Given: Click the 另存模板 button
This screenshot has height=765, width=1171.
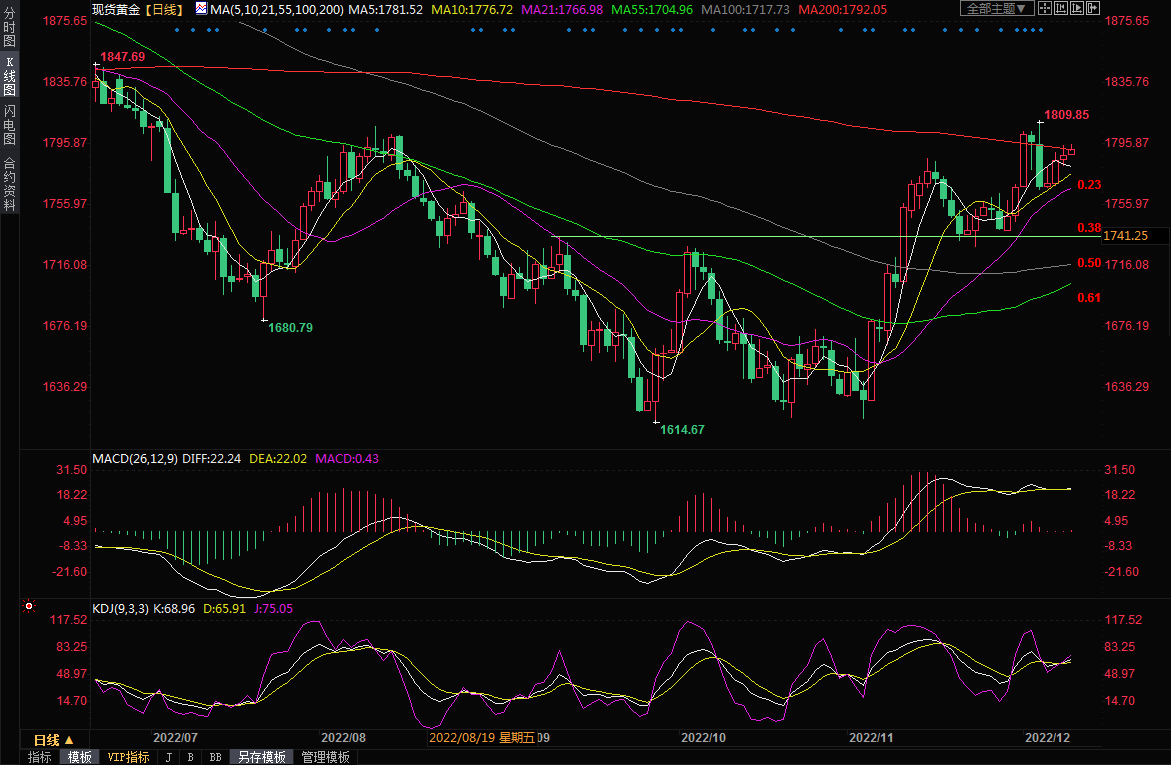Looking at the screenshot, I should pyautogui.click(x=262, y=757).
